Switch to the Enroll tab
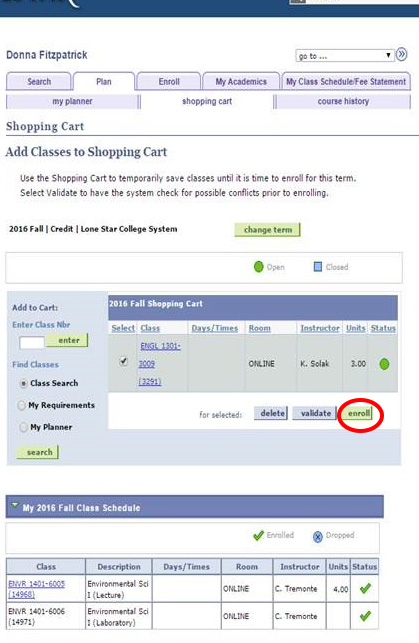Screen dimensions: 419x643 point(169,81)
